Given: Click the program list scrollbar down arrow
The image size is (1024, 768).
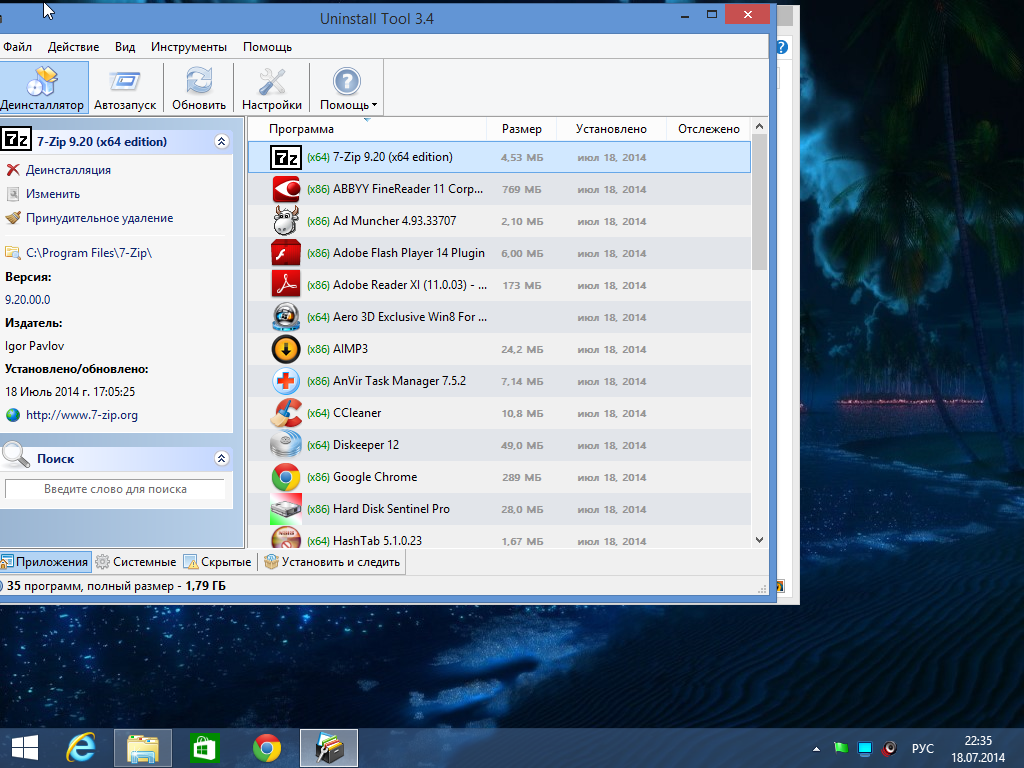Looking at the screenshot, I should click(760, 540).
